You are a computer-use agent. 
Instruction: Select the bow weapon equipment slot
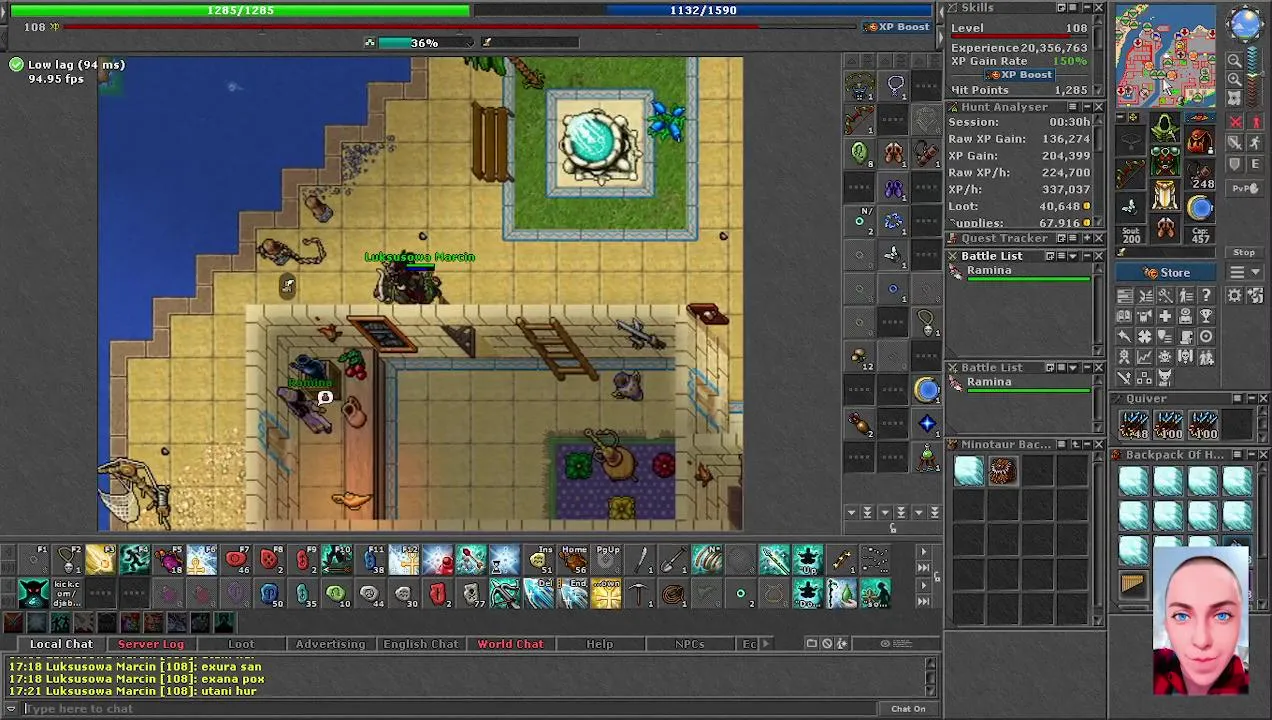pos(1129,173)
